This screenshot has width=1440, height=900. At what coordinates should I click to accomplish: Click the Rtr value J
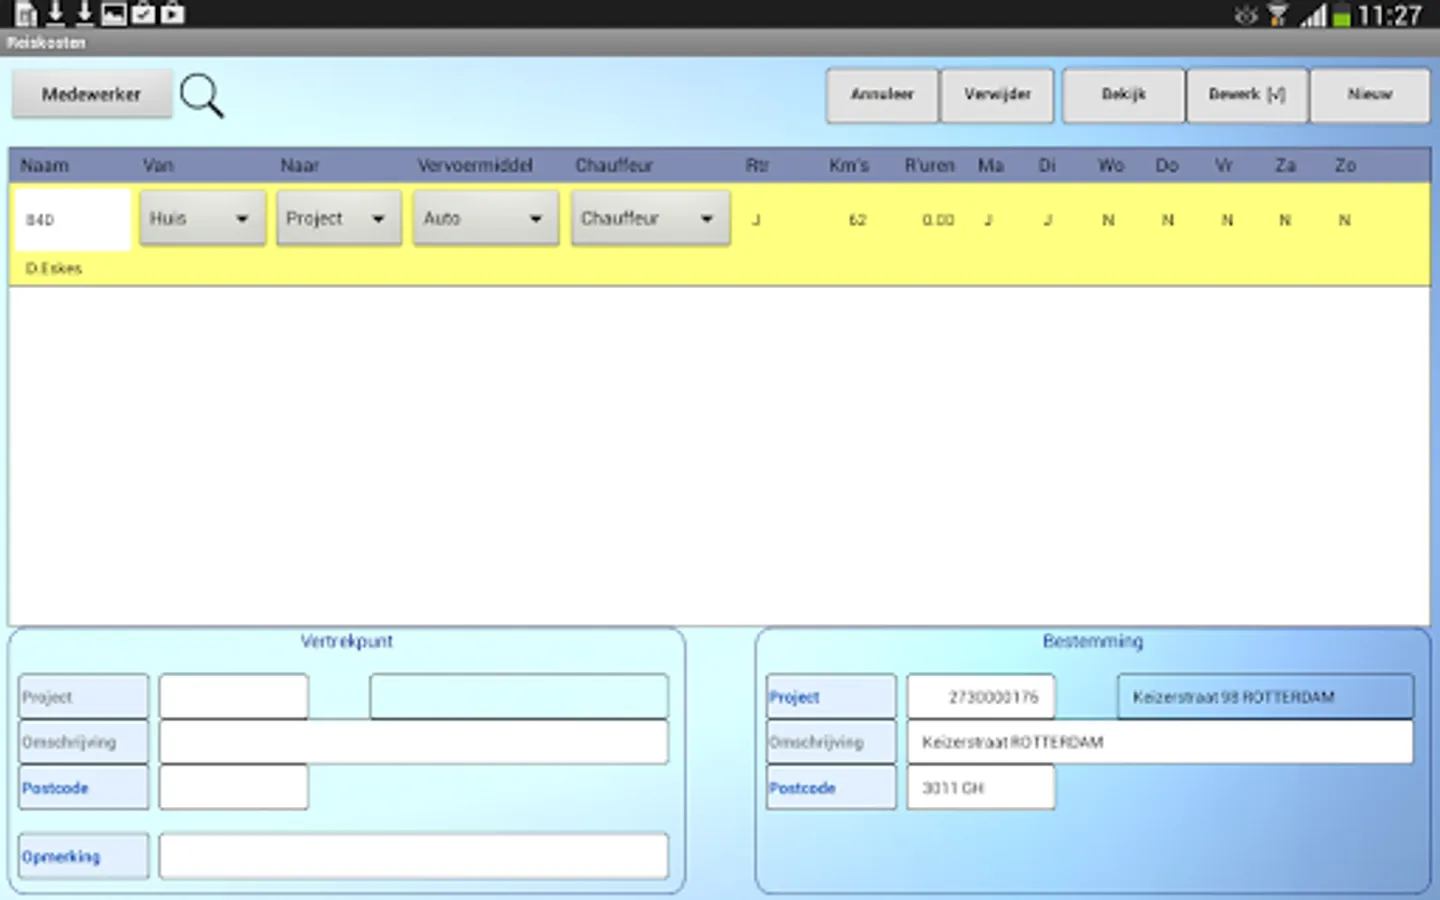(x=756, y=220)
